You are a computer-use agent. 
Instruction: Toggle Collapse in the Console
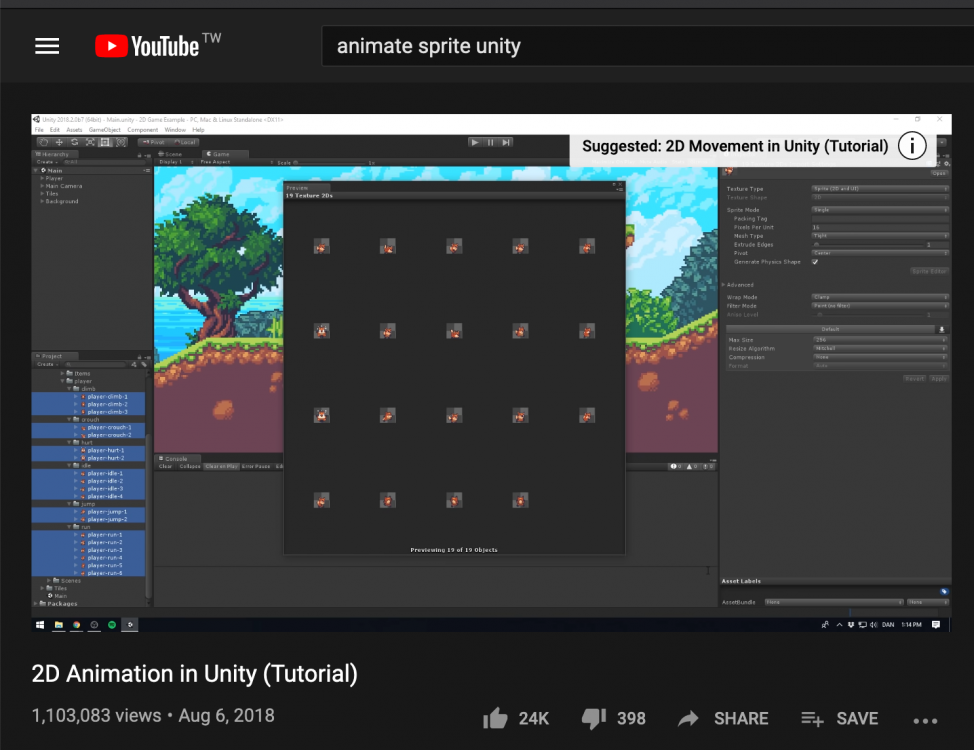pos(189,467)
